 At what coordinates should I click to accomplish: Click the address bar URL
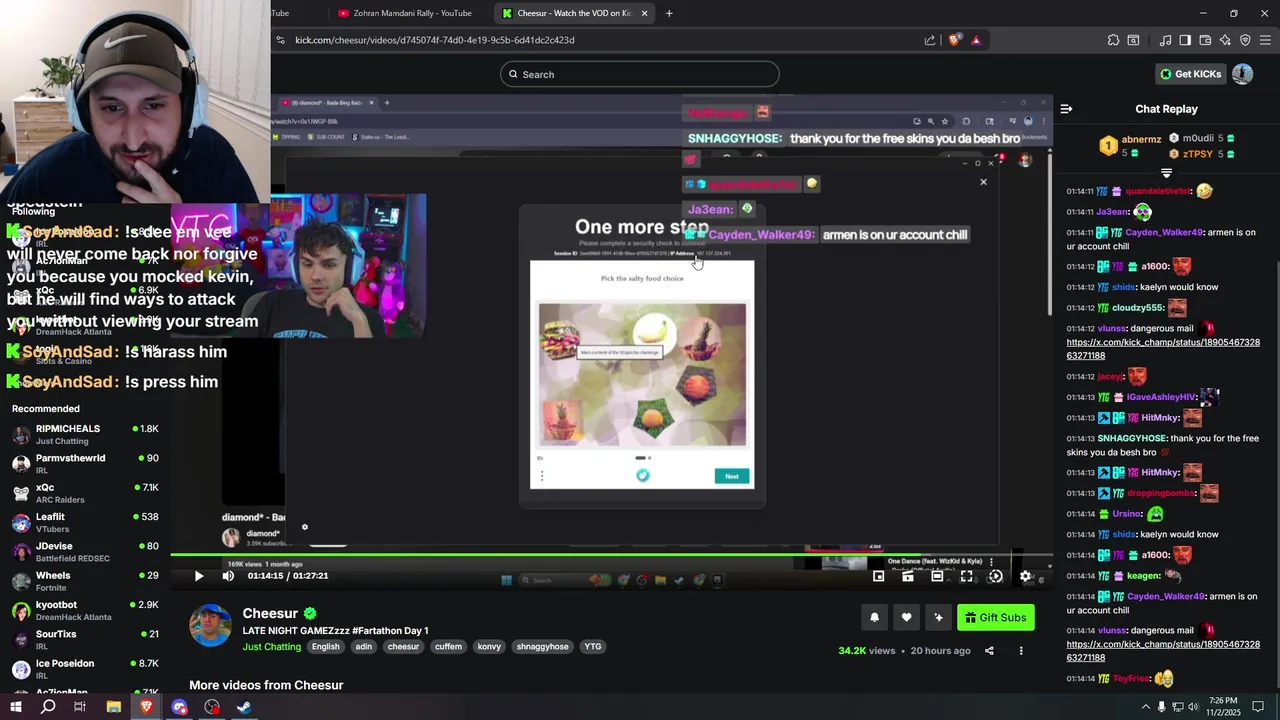[434, 40]
